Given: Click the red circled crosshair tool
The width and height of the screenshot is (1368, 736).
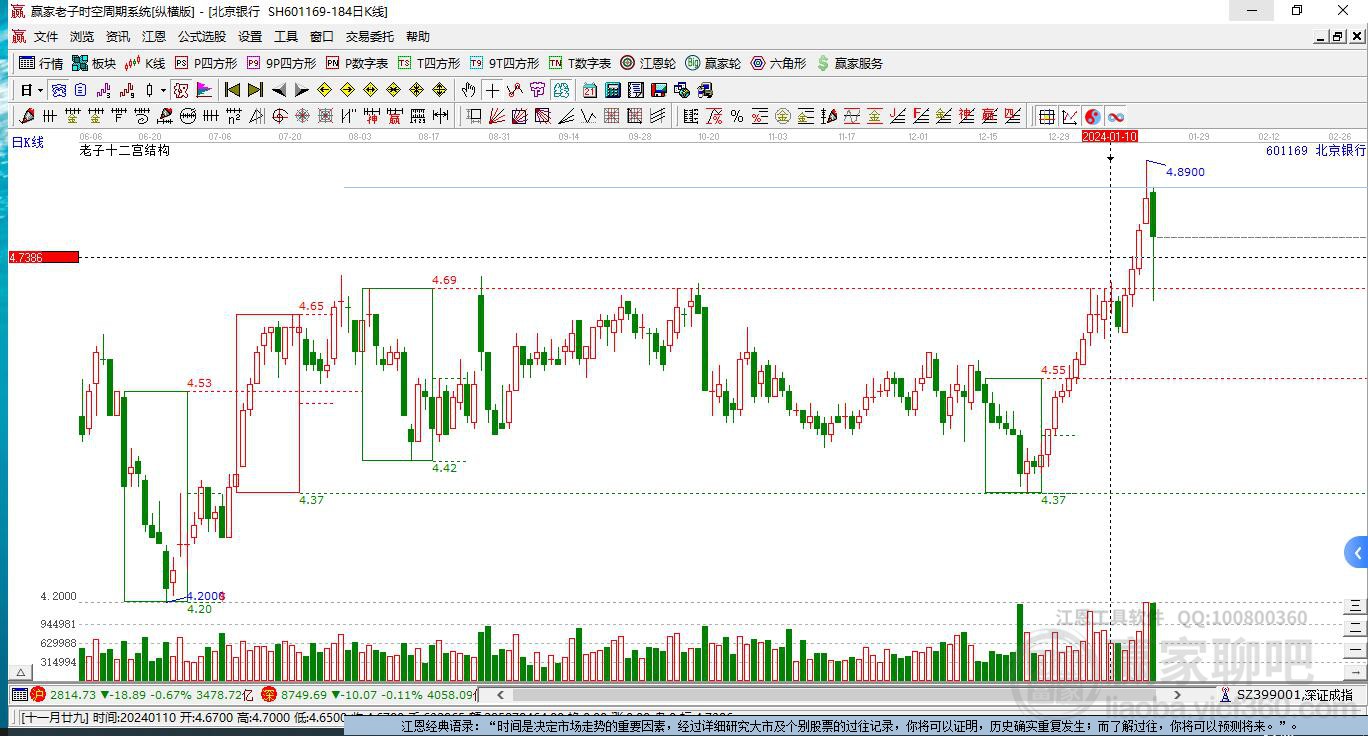Looking at the screenshot, I should (x=279, y=116).
